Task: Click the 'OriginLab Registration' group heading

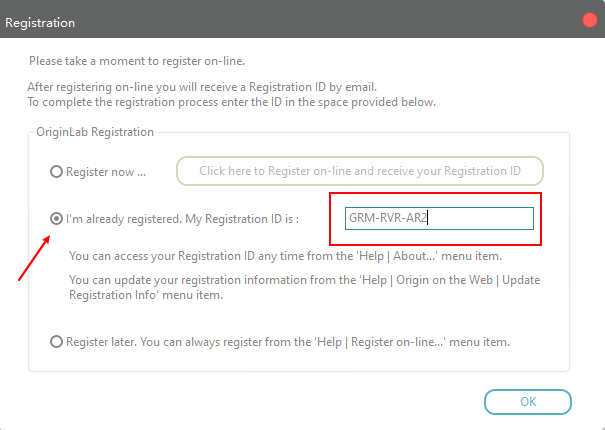Action: [x=94, y=132]
